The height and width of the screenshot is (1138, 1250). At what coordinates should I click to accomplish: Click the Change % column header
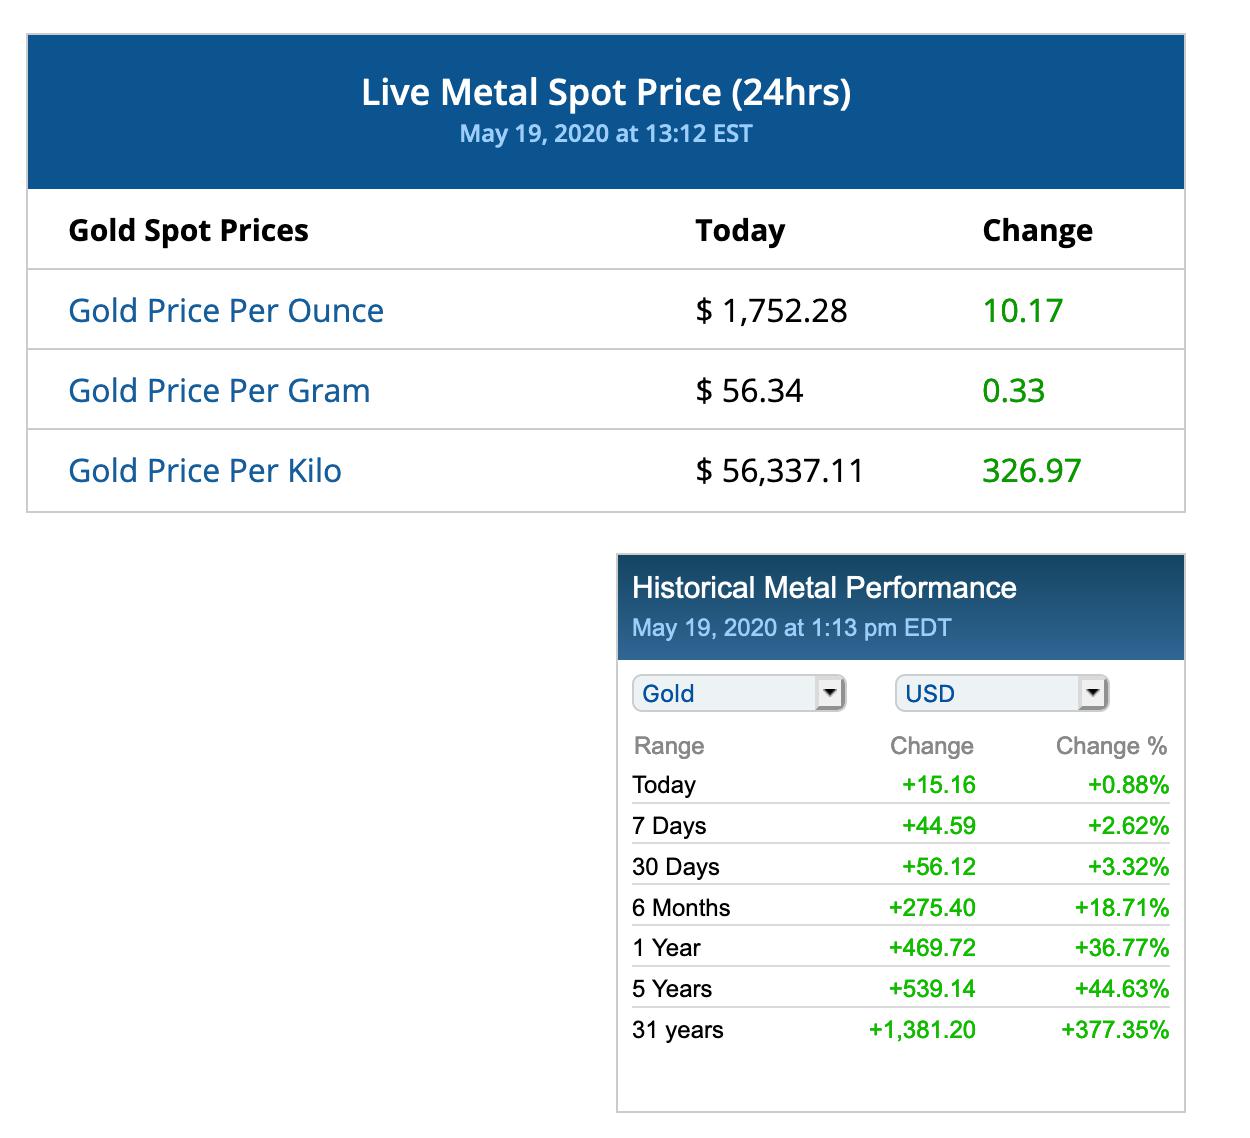coord(1111,746)
